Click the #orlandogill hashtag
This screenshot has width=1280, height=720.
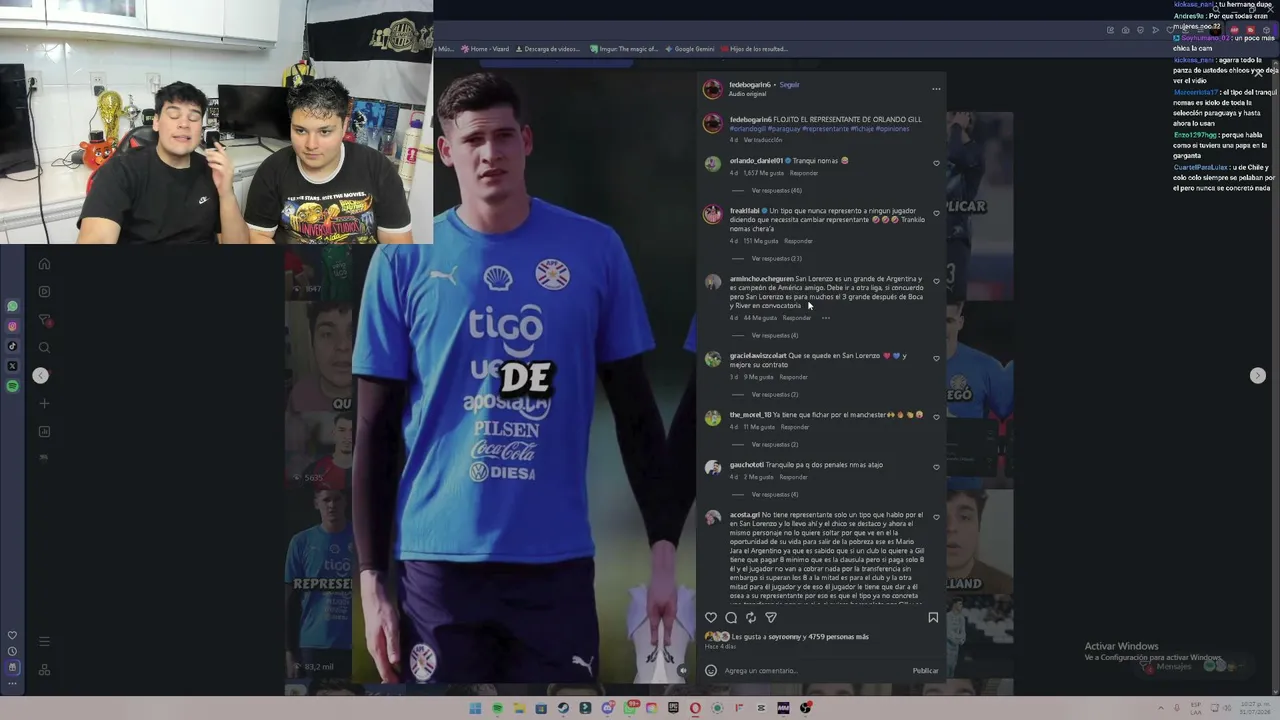(x=746, y=129)
